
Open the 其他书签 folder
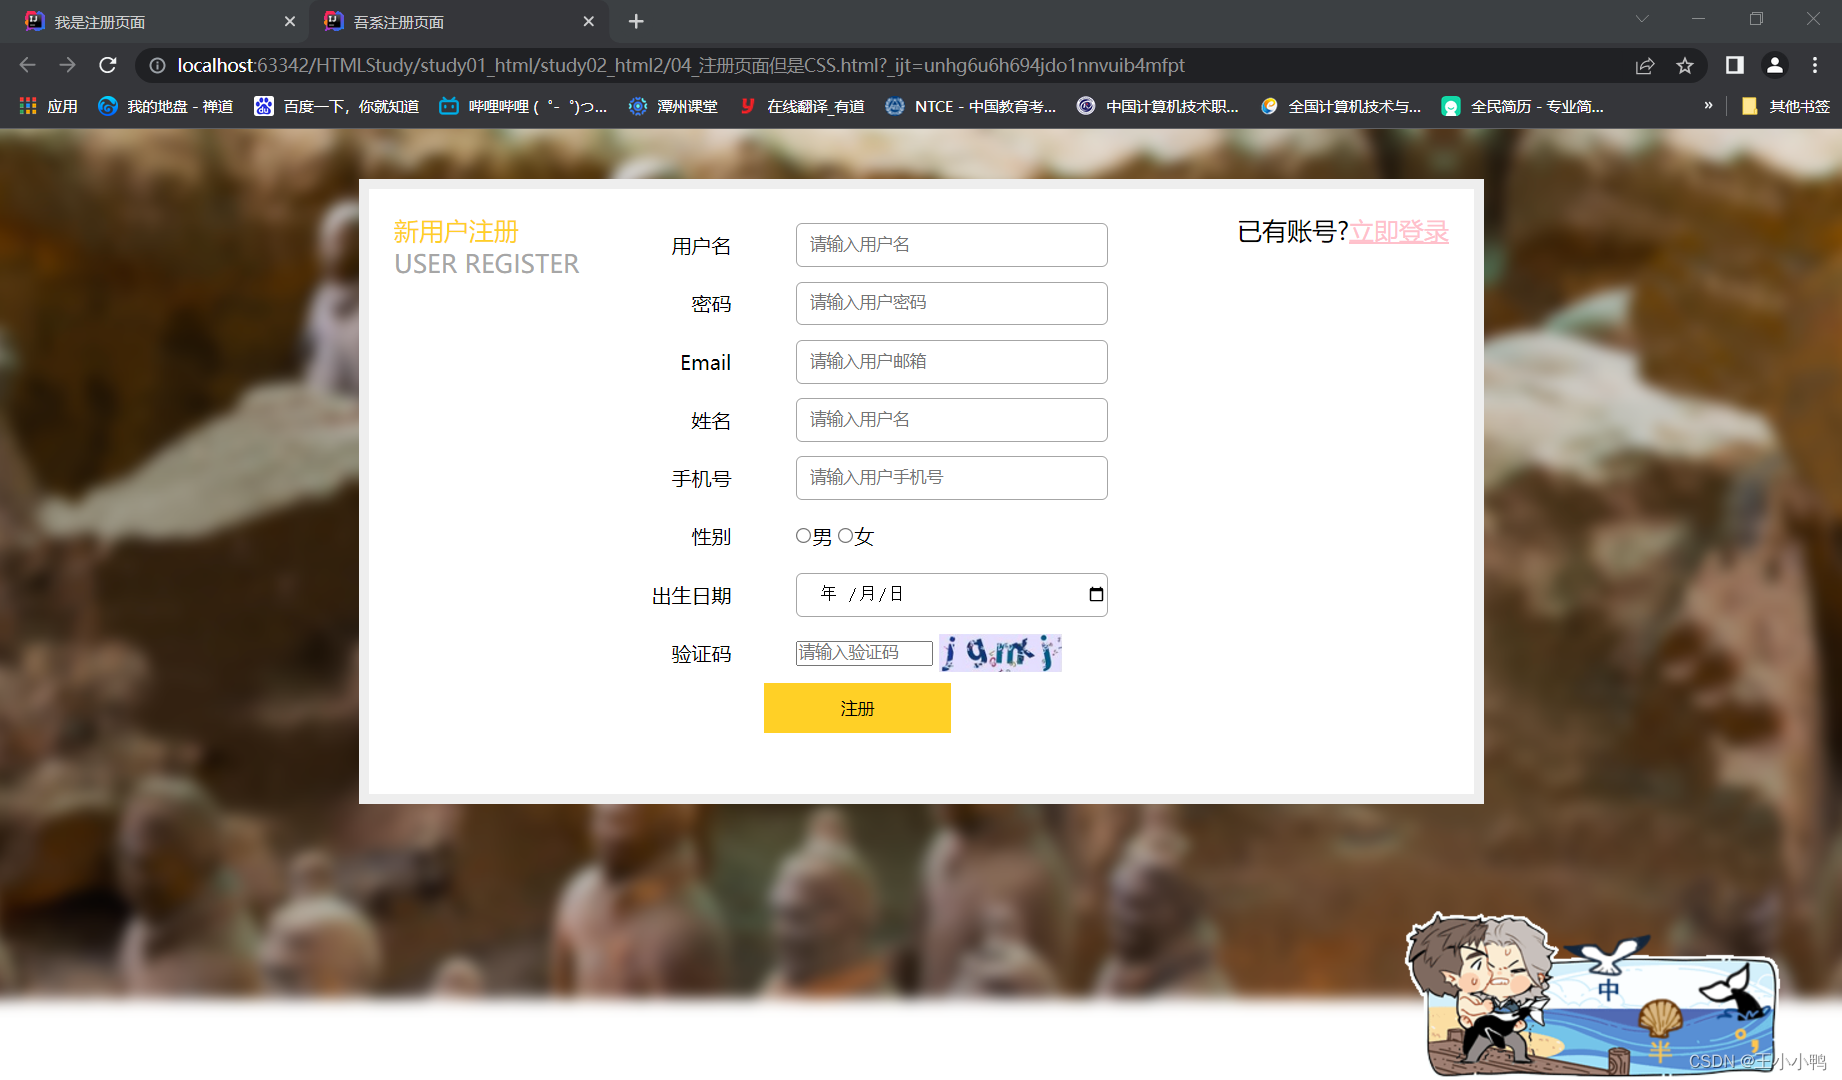click(1785, 106)
